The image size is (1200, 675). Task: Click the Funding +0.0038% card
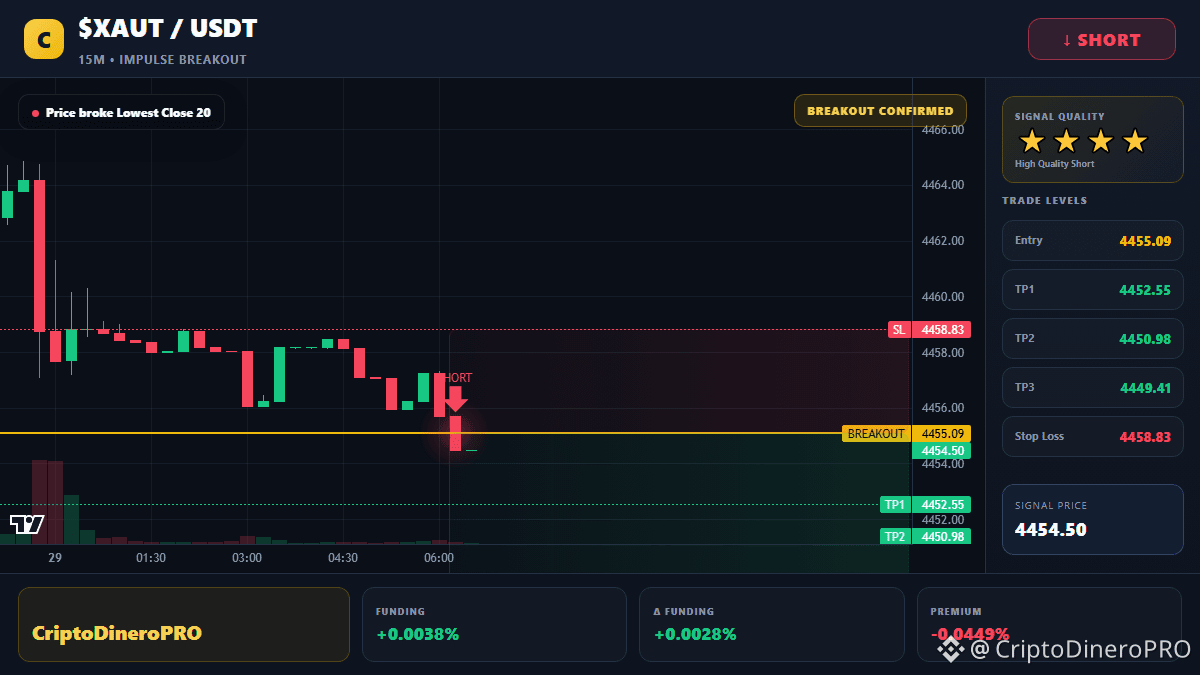pos(494,624)
